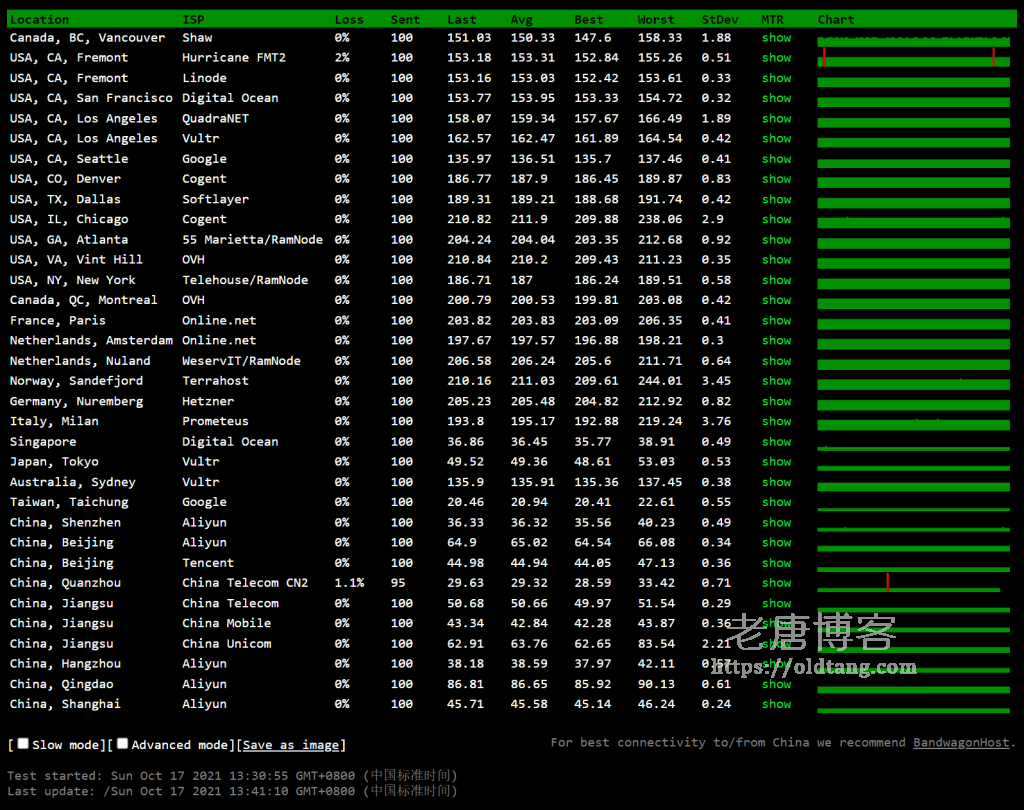The width and height of the screenshot is (1024, 810).
Task: Enable the Slow mode checkbox
Action: (x=23, y=743)
